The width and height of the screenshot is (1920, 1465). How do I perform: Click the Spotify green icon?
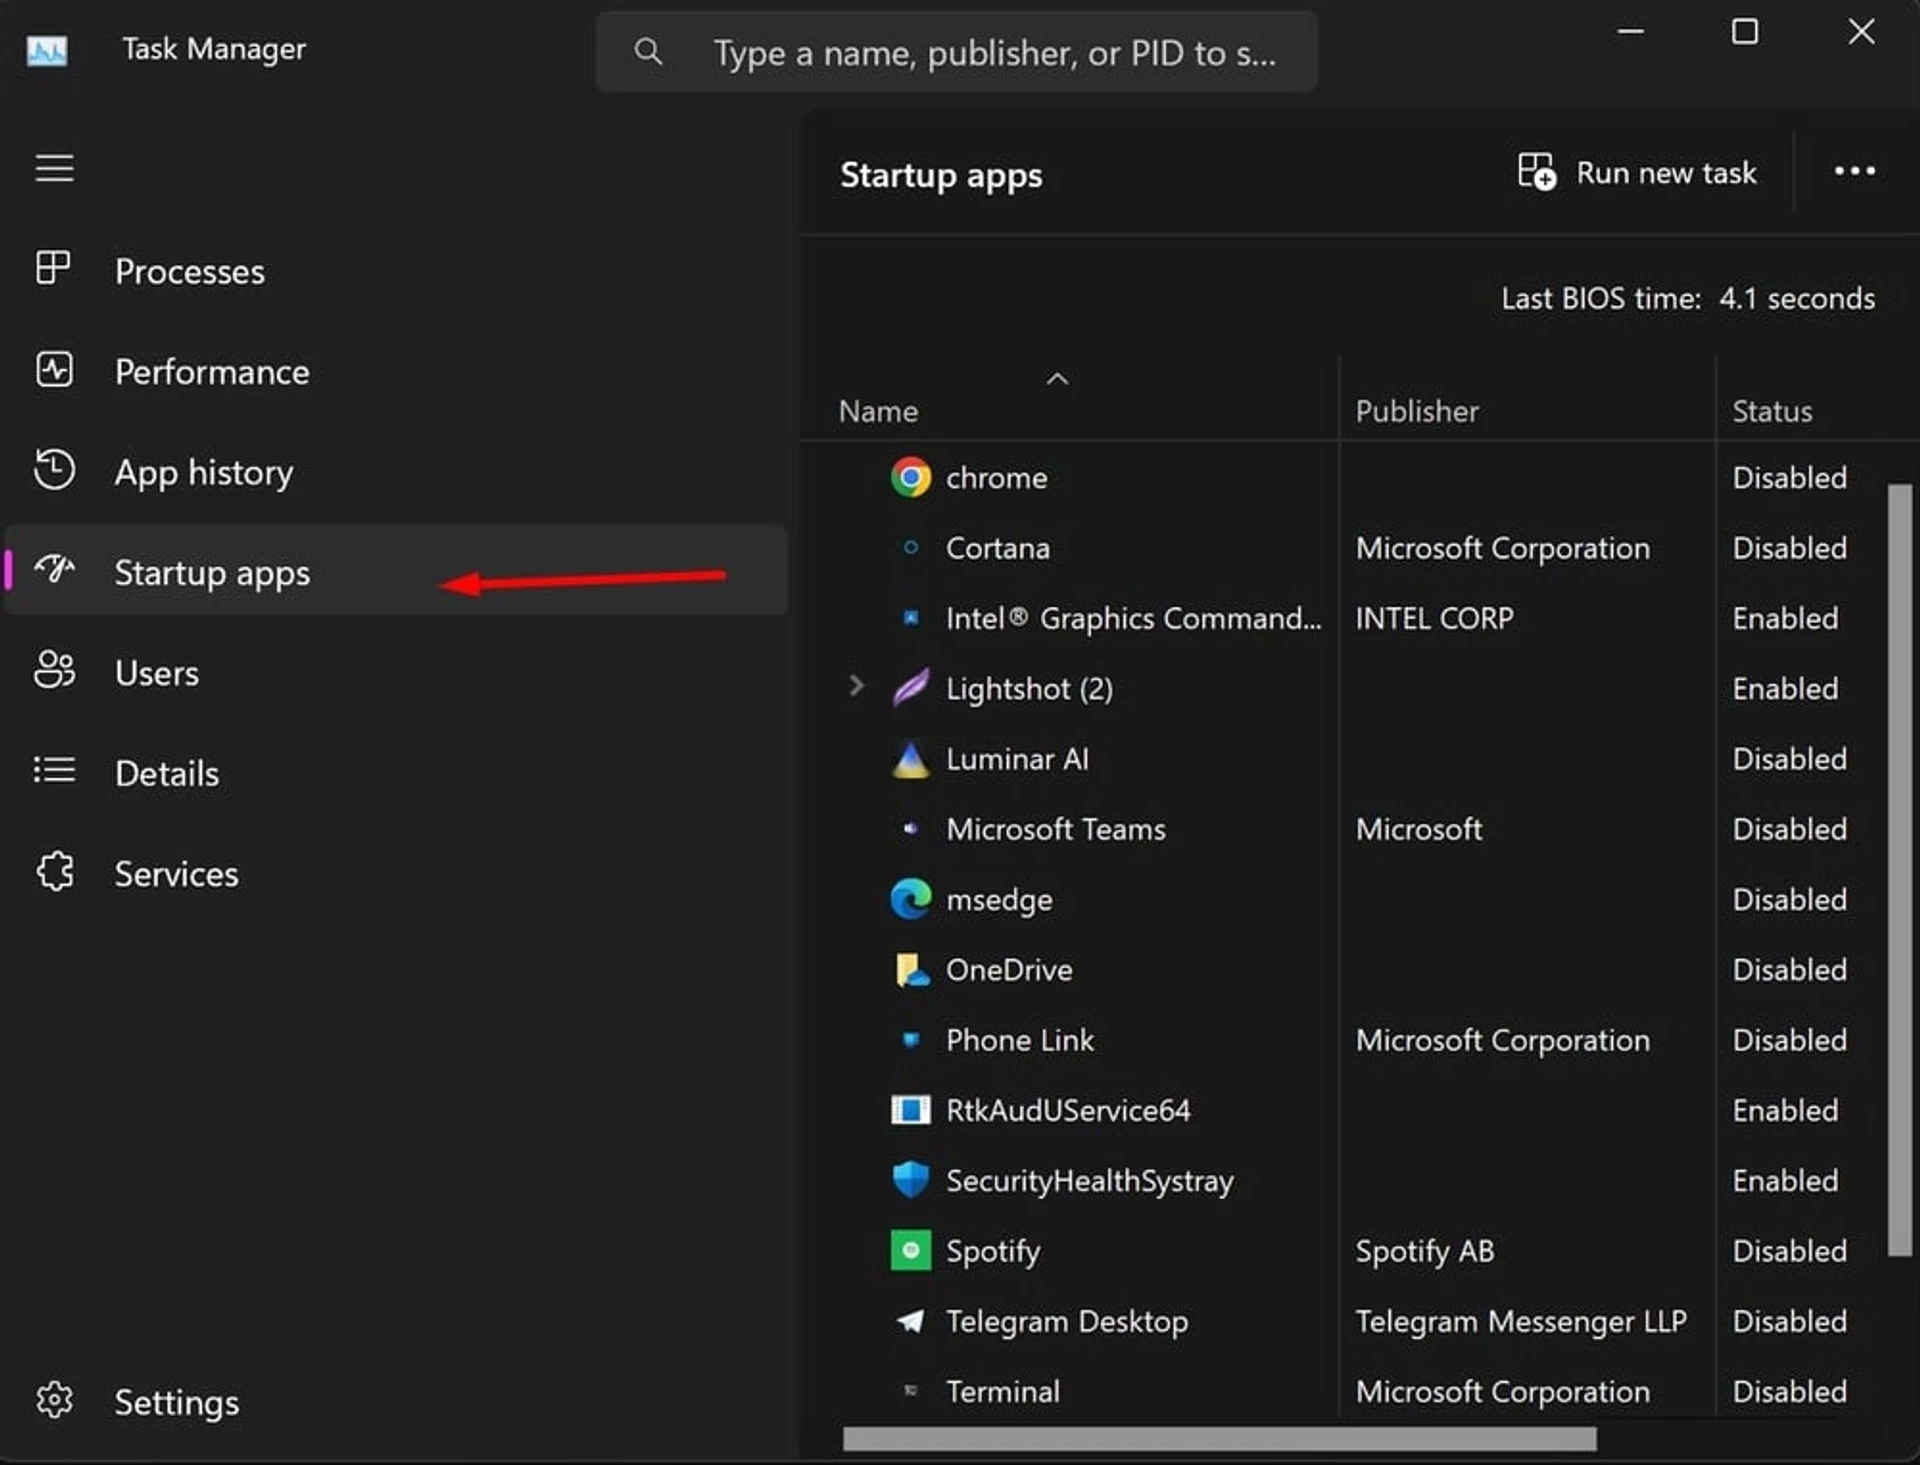point(910,1250)
